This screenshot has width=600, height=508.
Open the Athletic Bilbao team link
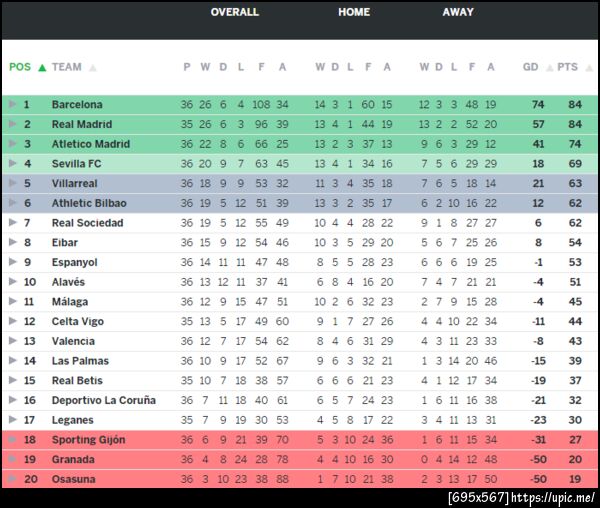click(89, 203)
